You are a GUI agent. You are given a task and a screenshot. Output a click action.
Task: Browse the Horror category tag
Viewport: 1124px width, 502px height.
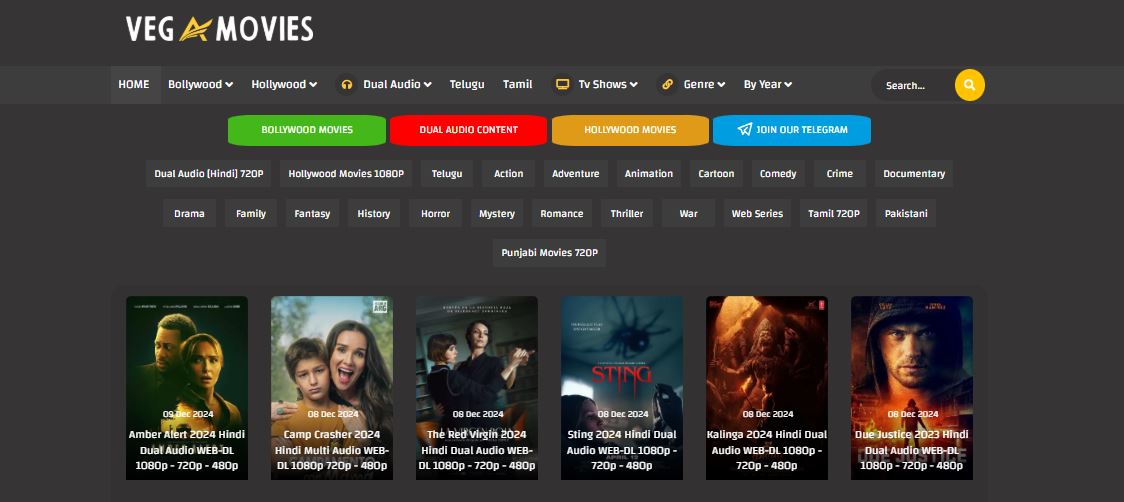click(435, 214)
